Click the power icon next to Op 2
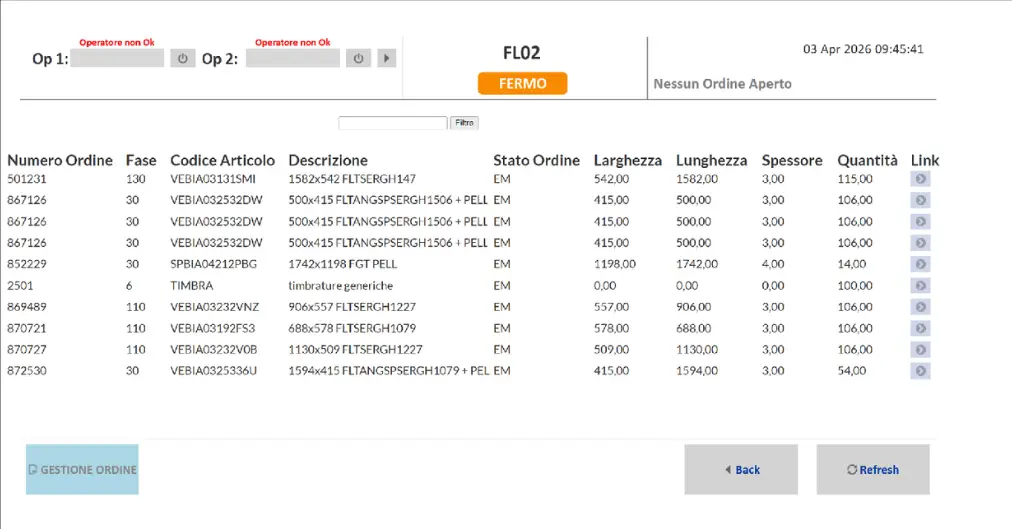1012x529 pixels. click(x=358, y=59)
